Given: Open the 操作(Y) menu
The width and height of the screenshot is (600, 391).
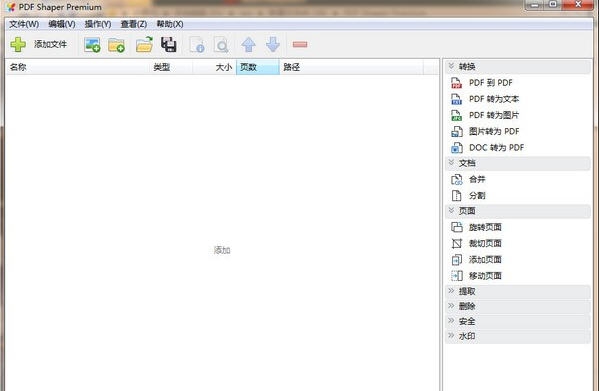Looking at the screenshot, I should click(x=98, y=24).
